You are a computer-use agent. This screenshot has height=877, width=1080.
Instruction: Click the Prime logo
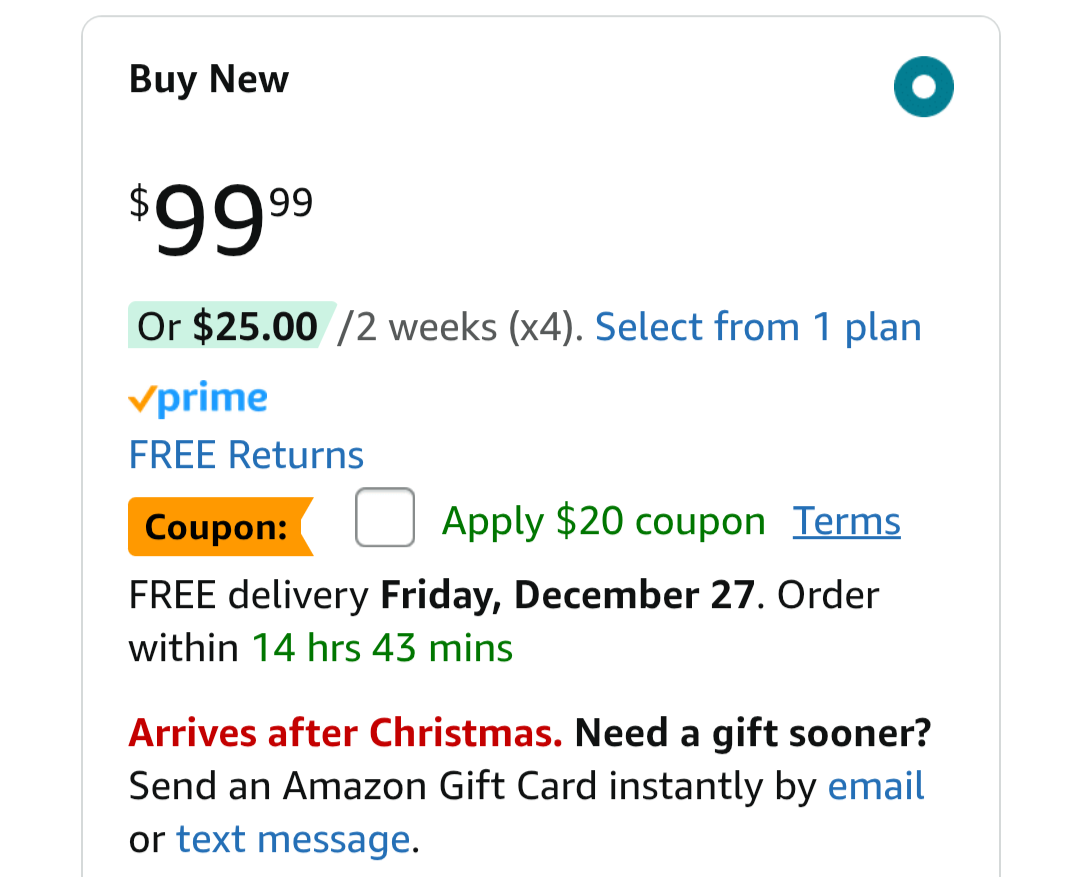[x=198, y=399]
